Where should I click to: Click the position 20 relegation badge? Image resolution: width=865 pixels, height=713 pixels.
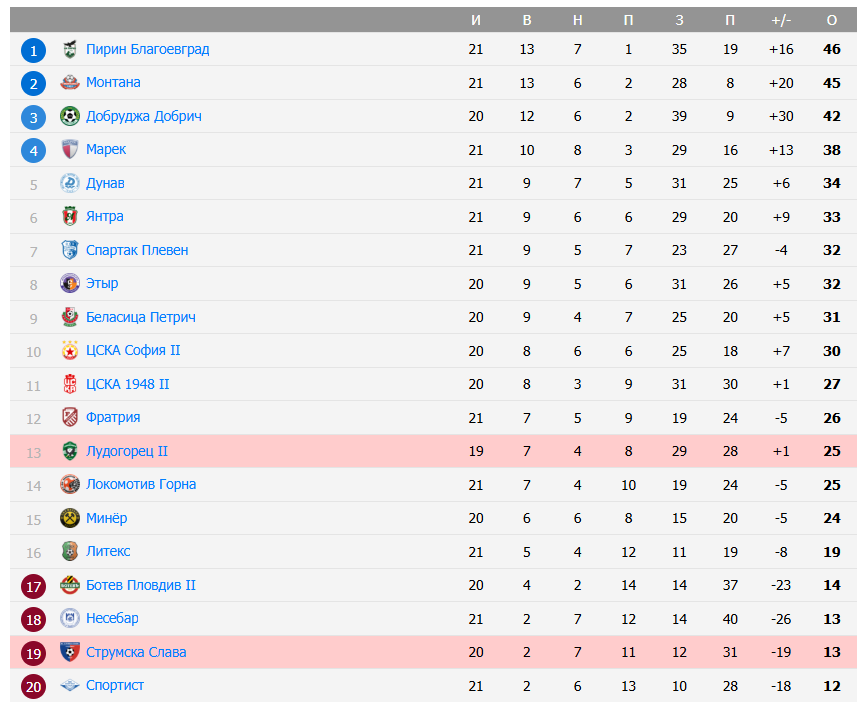click(x=33, y=686)
